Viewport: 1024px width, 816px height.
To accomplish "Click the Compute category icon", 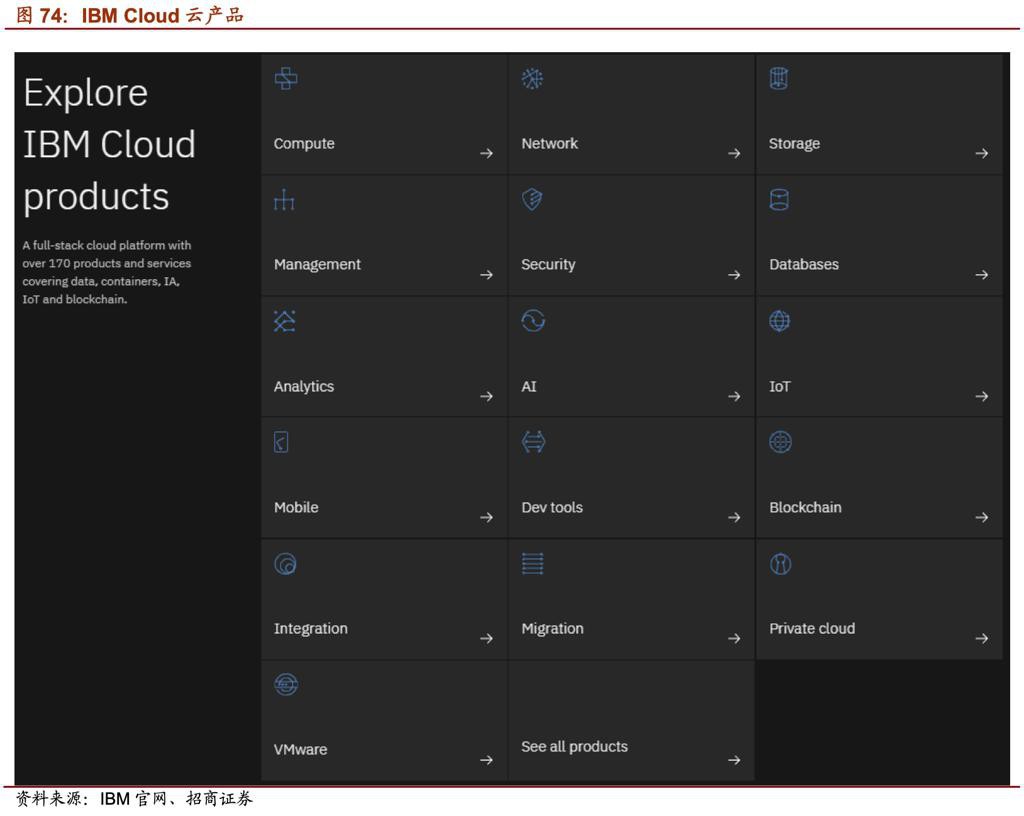I will (x=286, y=79).
